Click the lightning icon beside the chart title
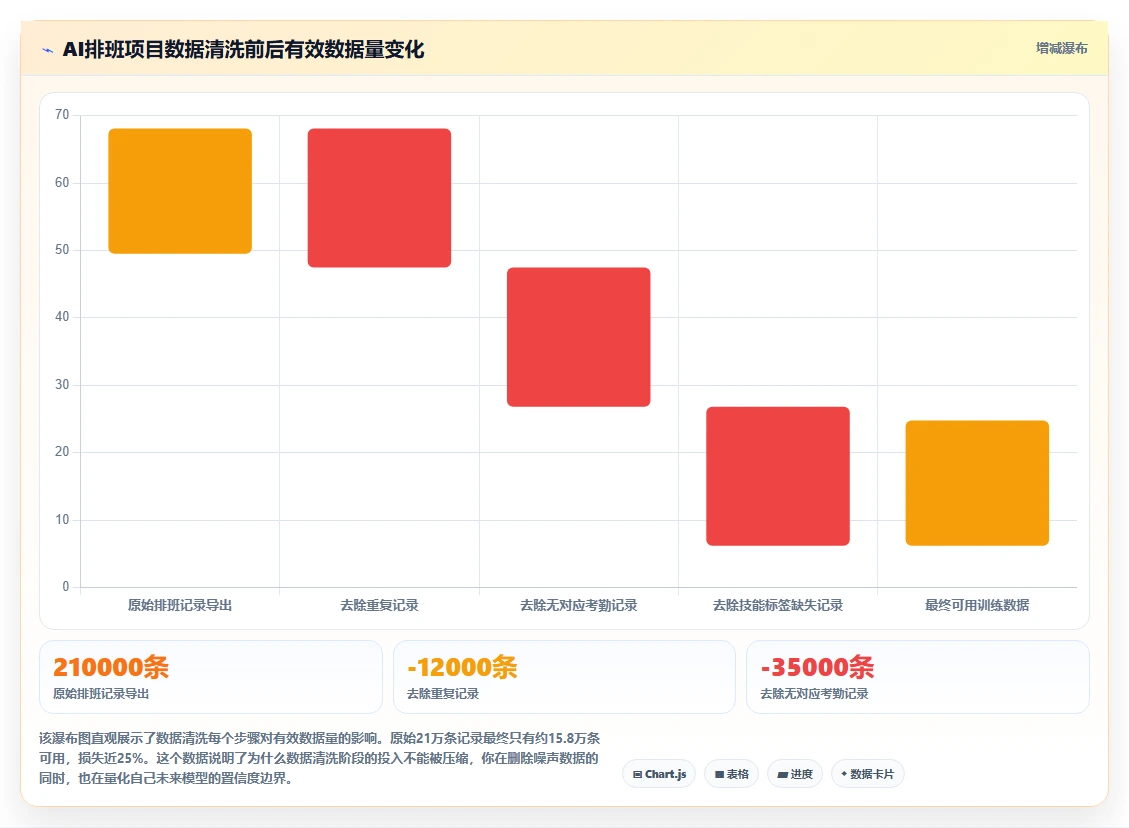This screenshot has height=828, width=1129. (48, 50)
